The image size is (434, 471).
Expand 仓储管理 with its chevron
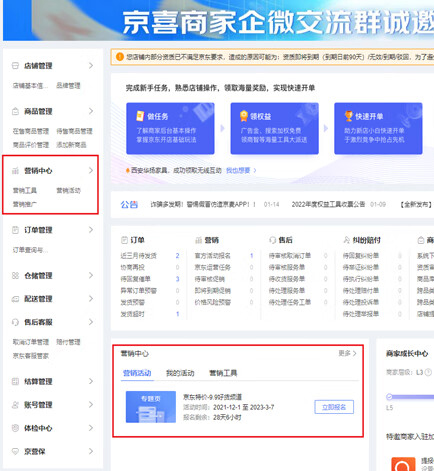pyautogui.click(x=91, y=276)
